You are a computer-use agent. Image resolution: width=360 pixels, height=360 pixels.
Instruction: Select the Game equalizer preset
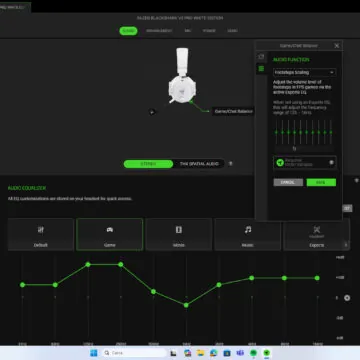pyautogui.click(x=110, y=234)
